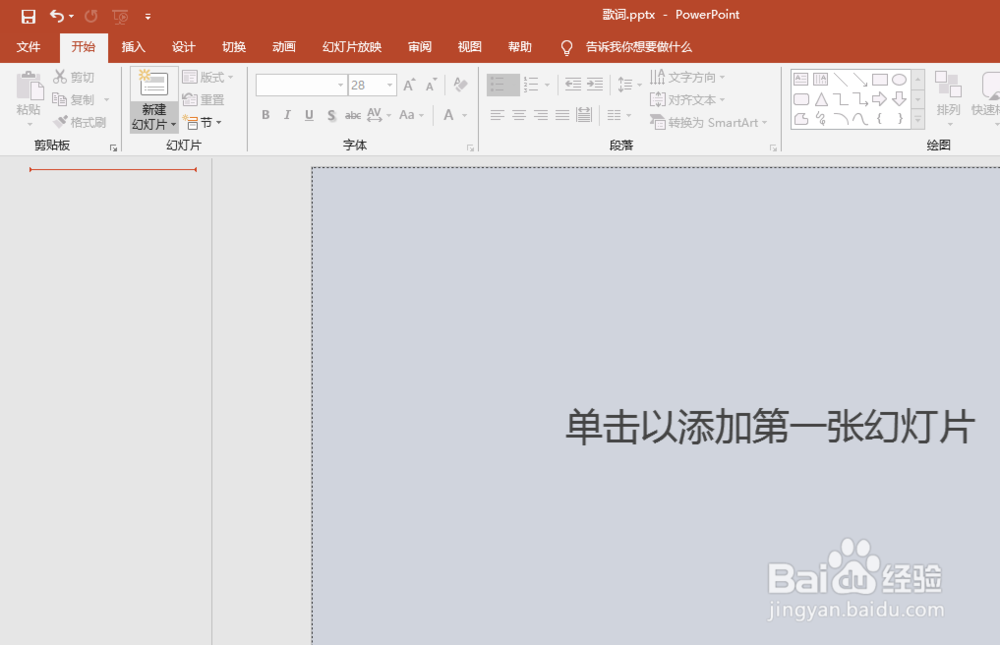Open the 节 section dropdown
The image size is (1000, 645).
pyautogui.click(x=202, y=122)
